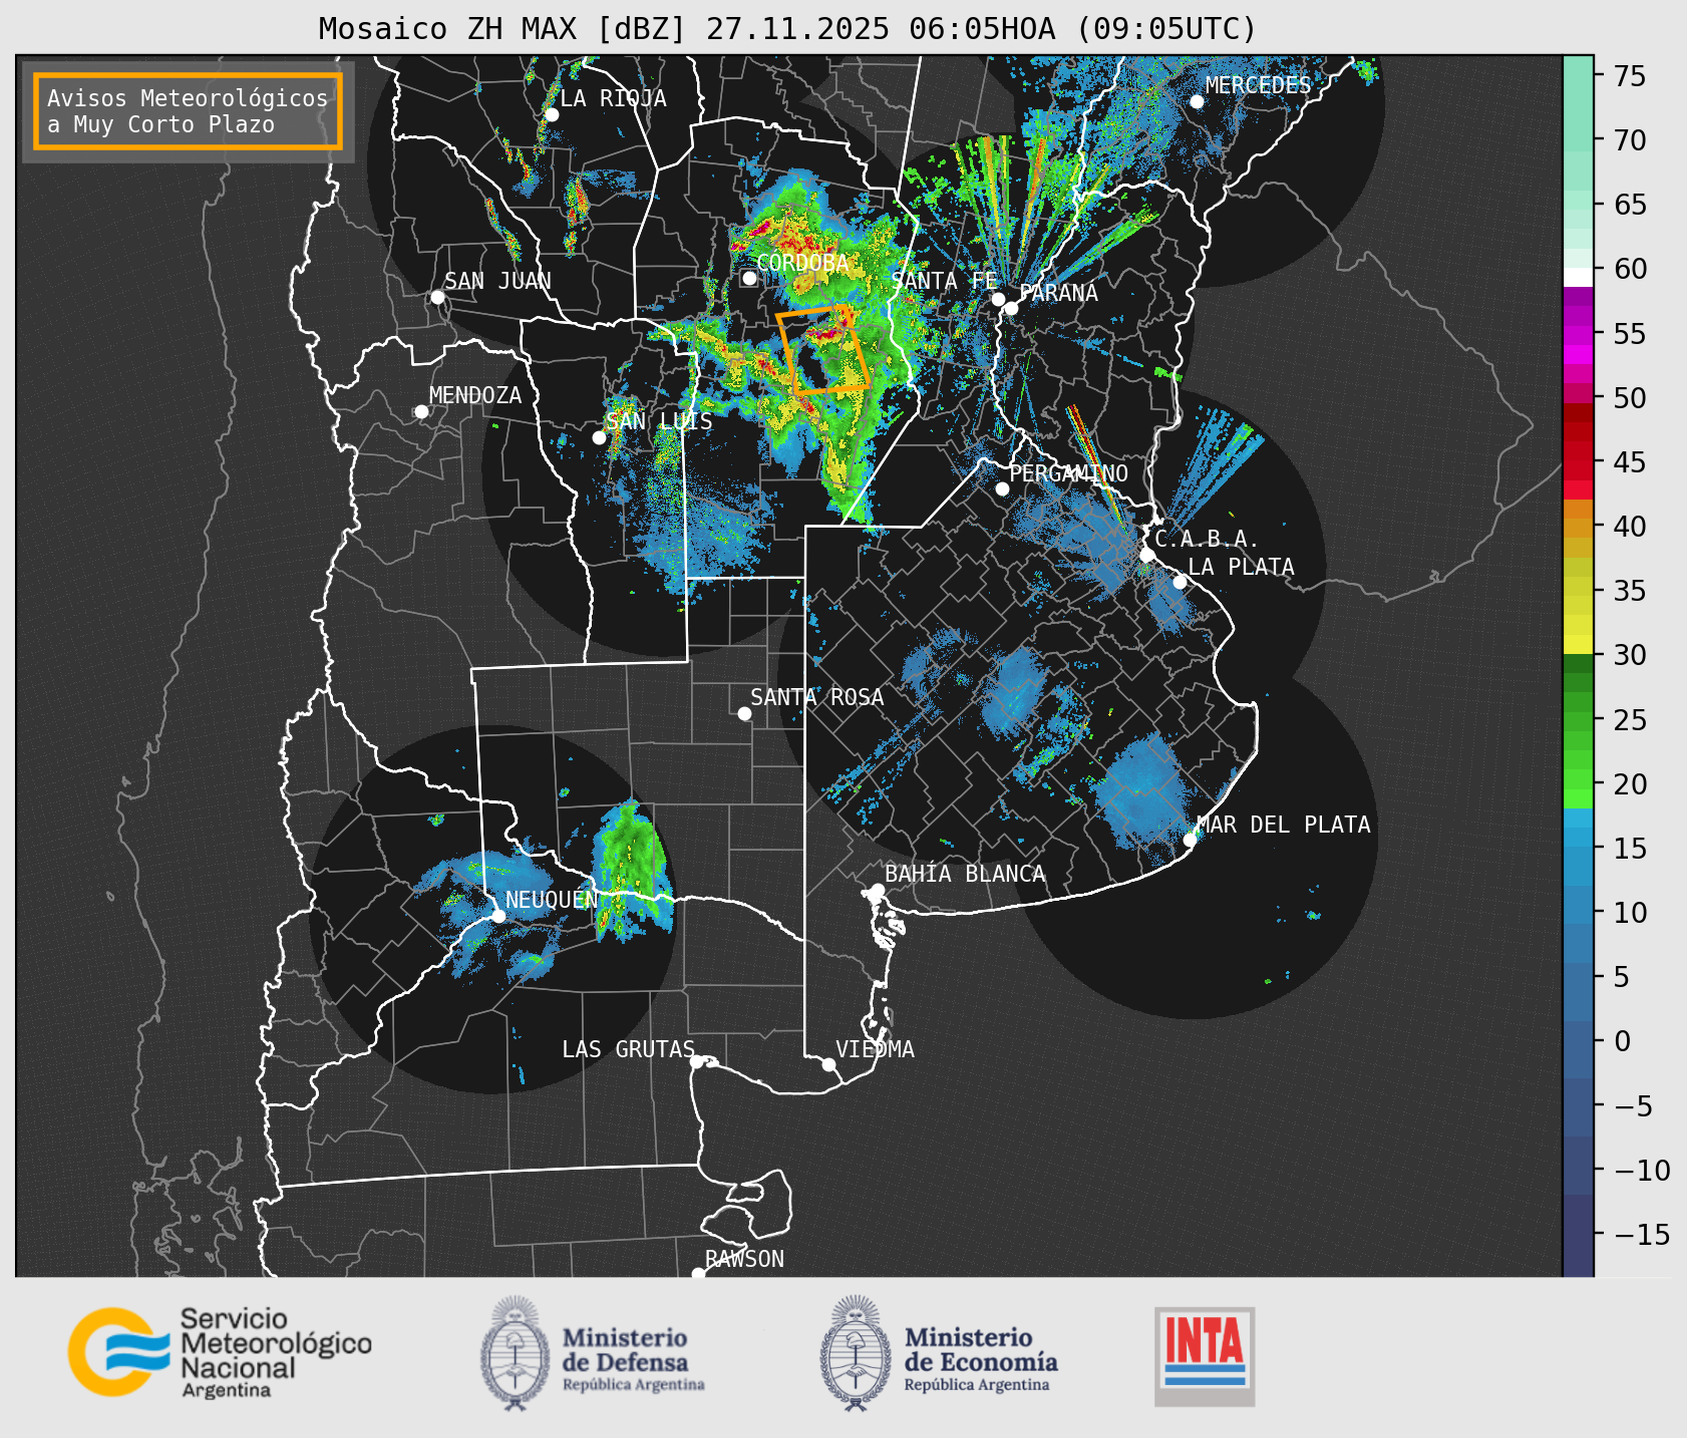This screenshot has width=1687, height=1438.
Task: Click the Servicio Meteorológico Nacional logo
Action: (x=219, y=1352)
